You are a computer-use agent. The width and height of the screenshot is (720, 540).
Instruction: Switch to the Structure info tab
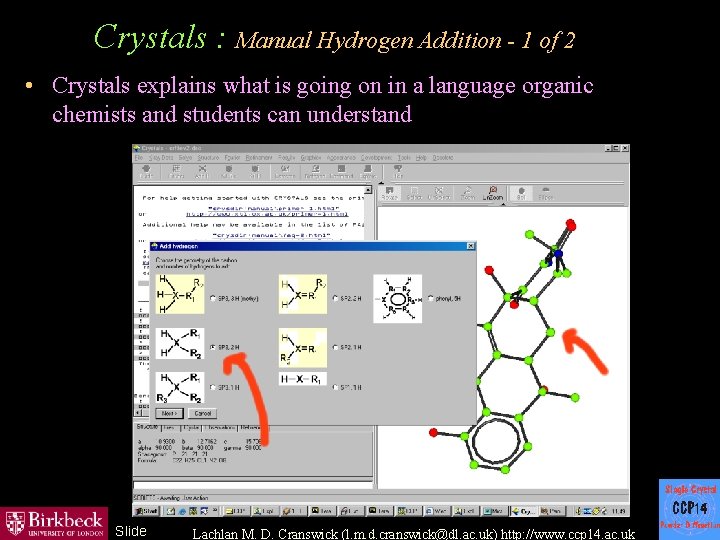tap(147, 427)
